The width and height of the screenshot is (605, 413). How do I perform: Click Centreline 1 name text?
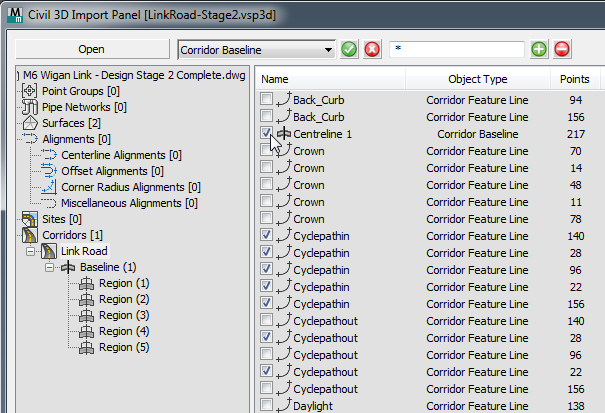coord(323,134)
